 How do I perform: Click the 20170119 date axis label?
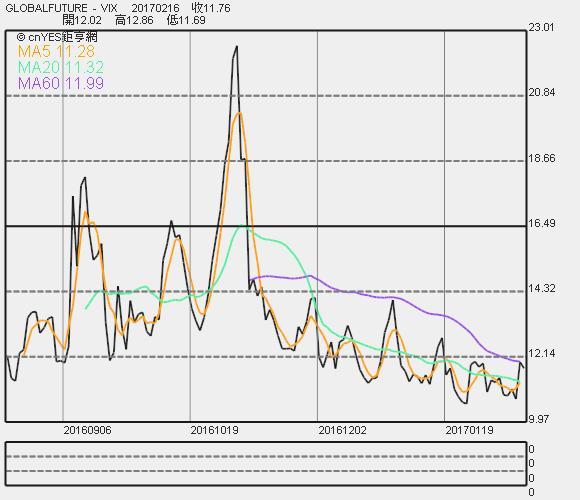[469, 430]
